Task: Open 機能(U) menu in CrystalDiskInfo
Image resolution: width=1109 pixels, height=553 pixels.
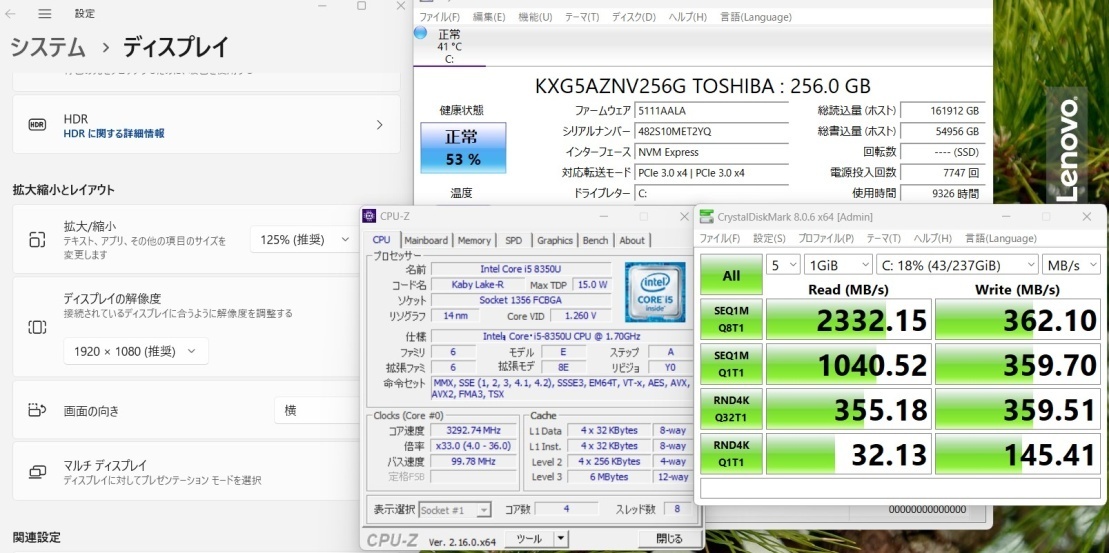Action: coord(535,17)
